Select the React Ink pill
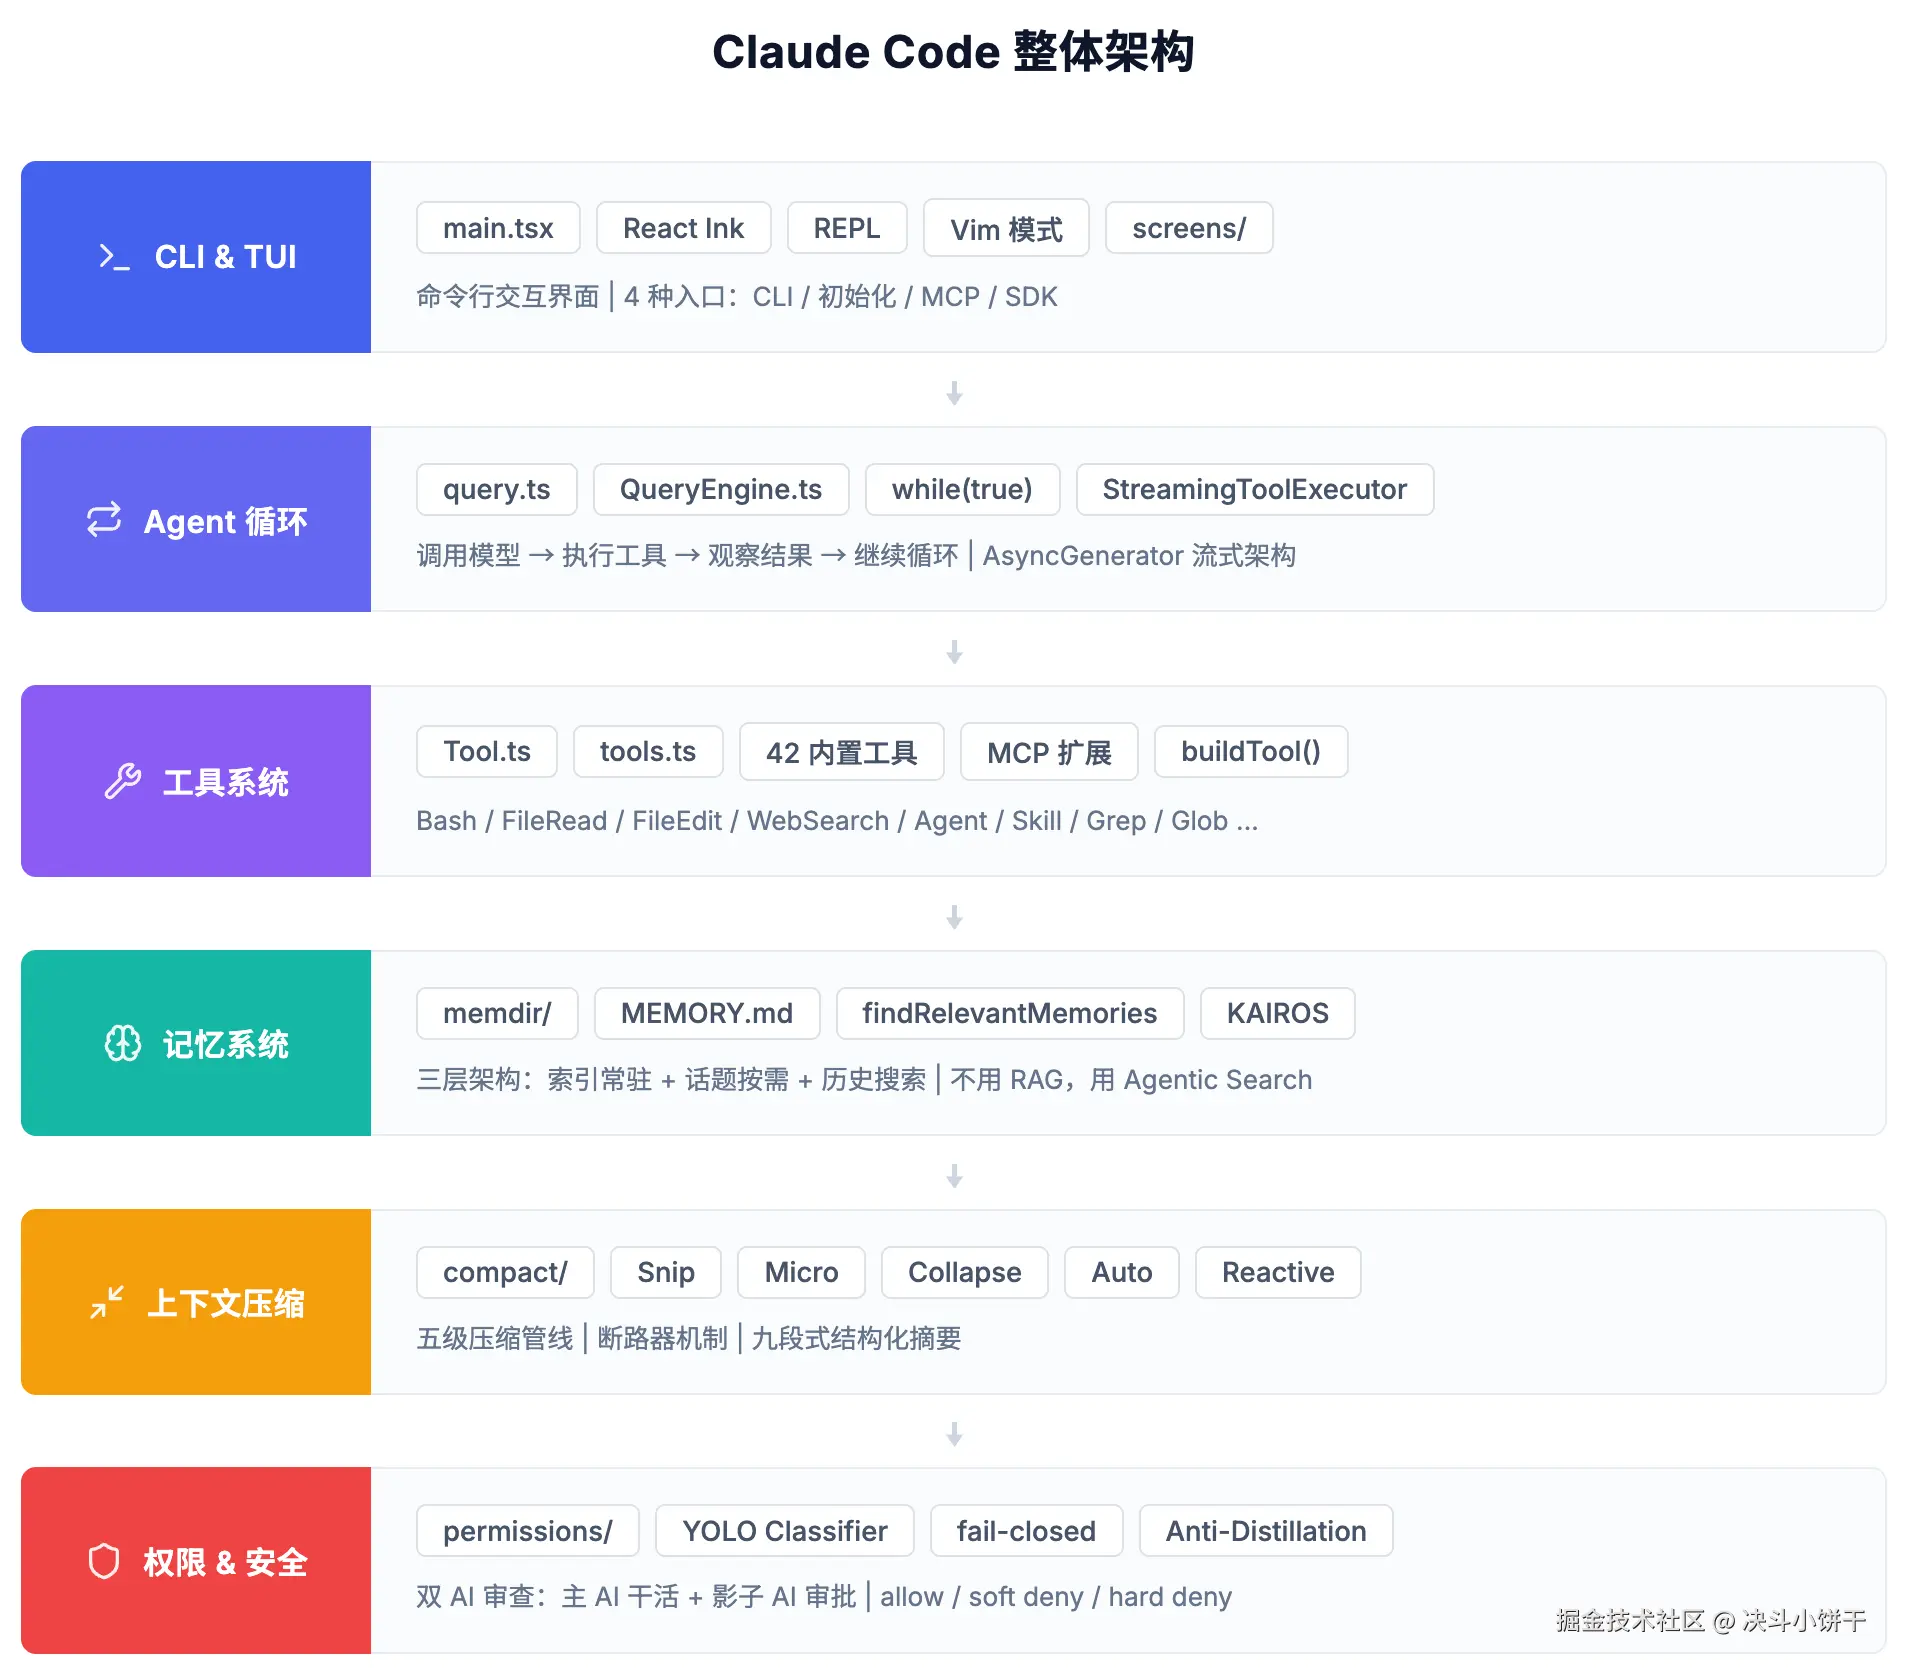Viewport: 1906px width, 1674px height. 683,227
